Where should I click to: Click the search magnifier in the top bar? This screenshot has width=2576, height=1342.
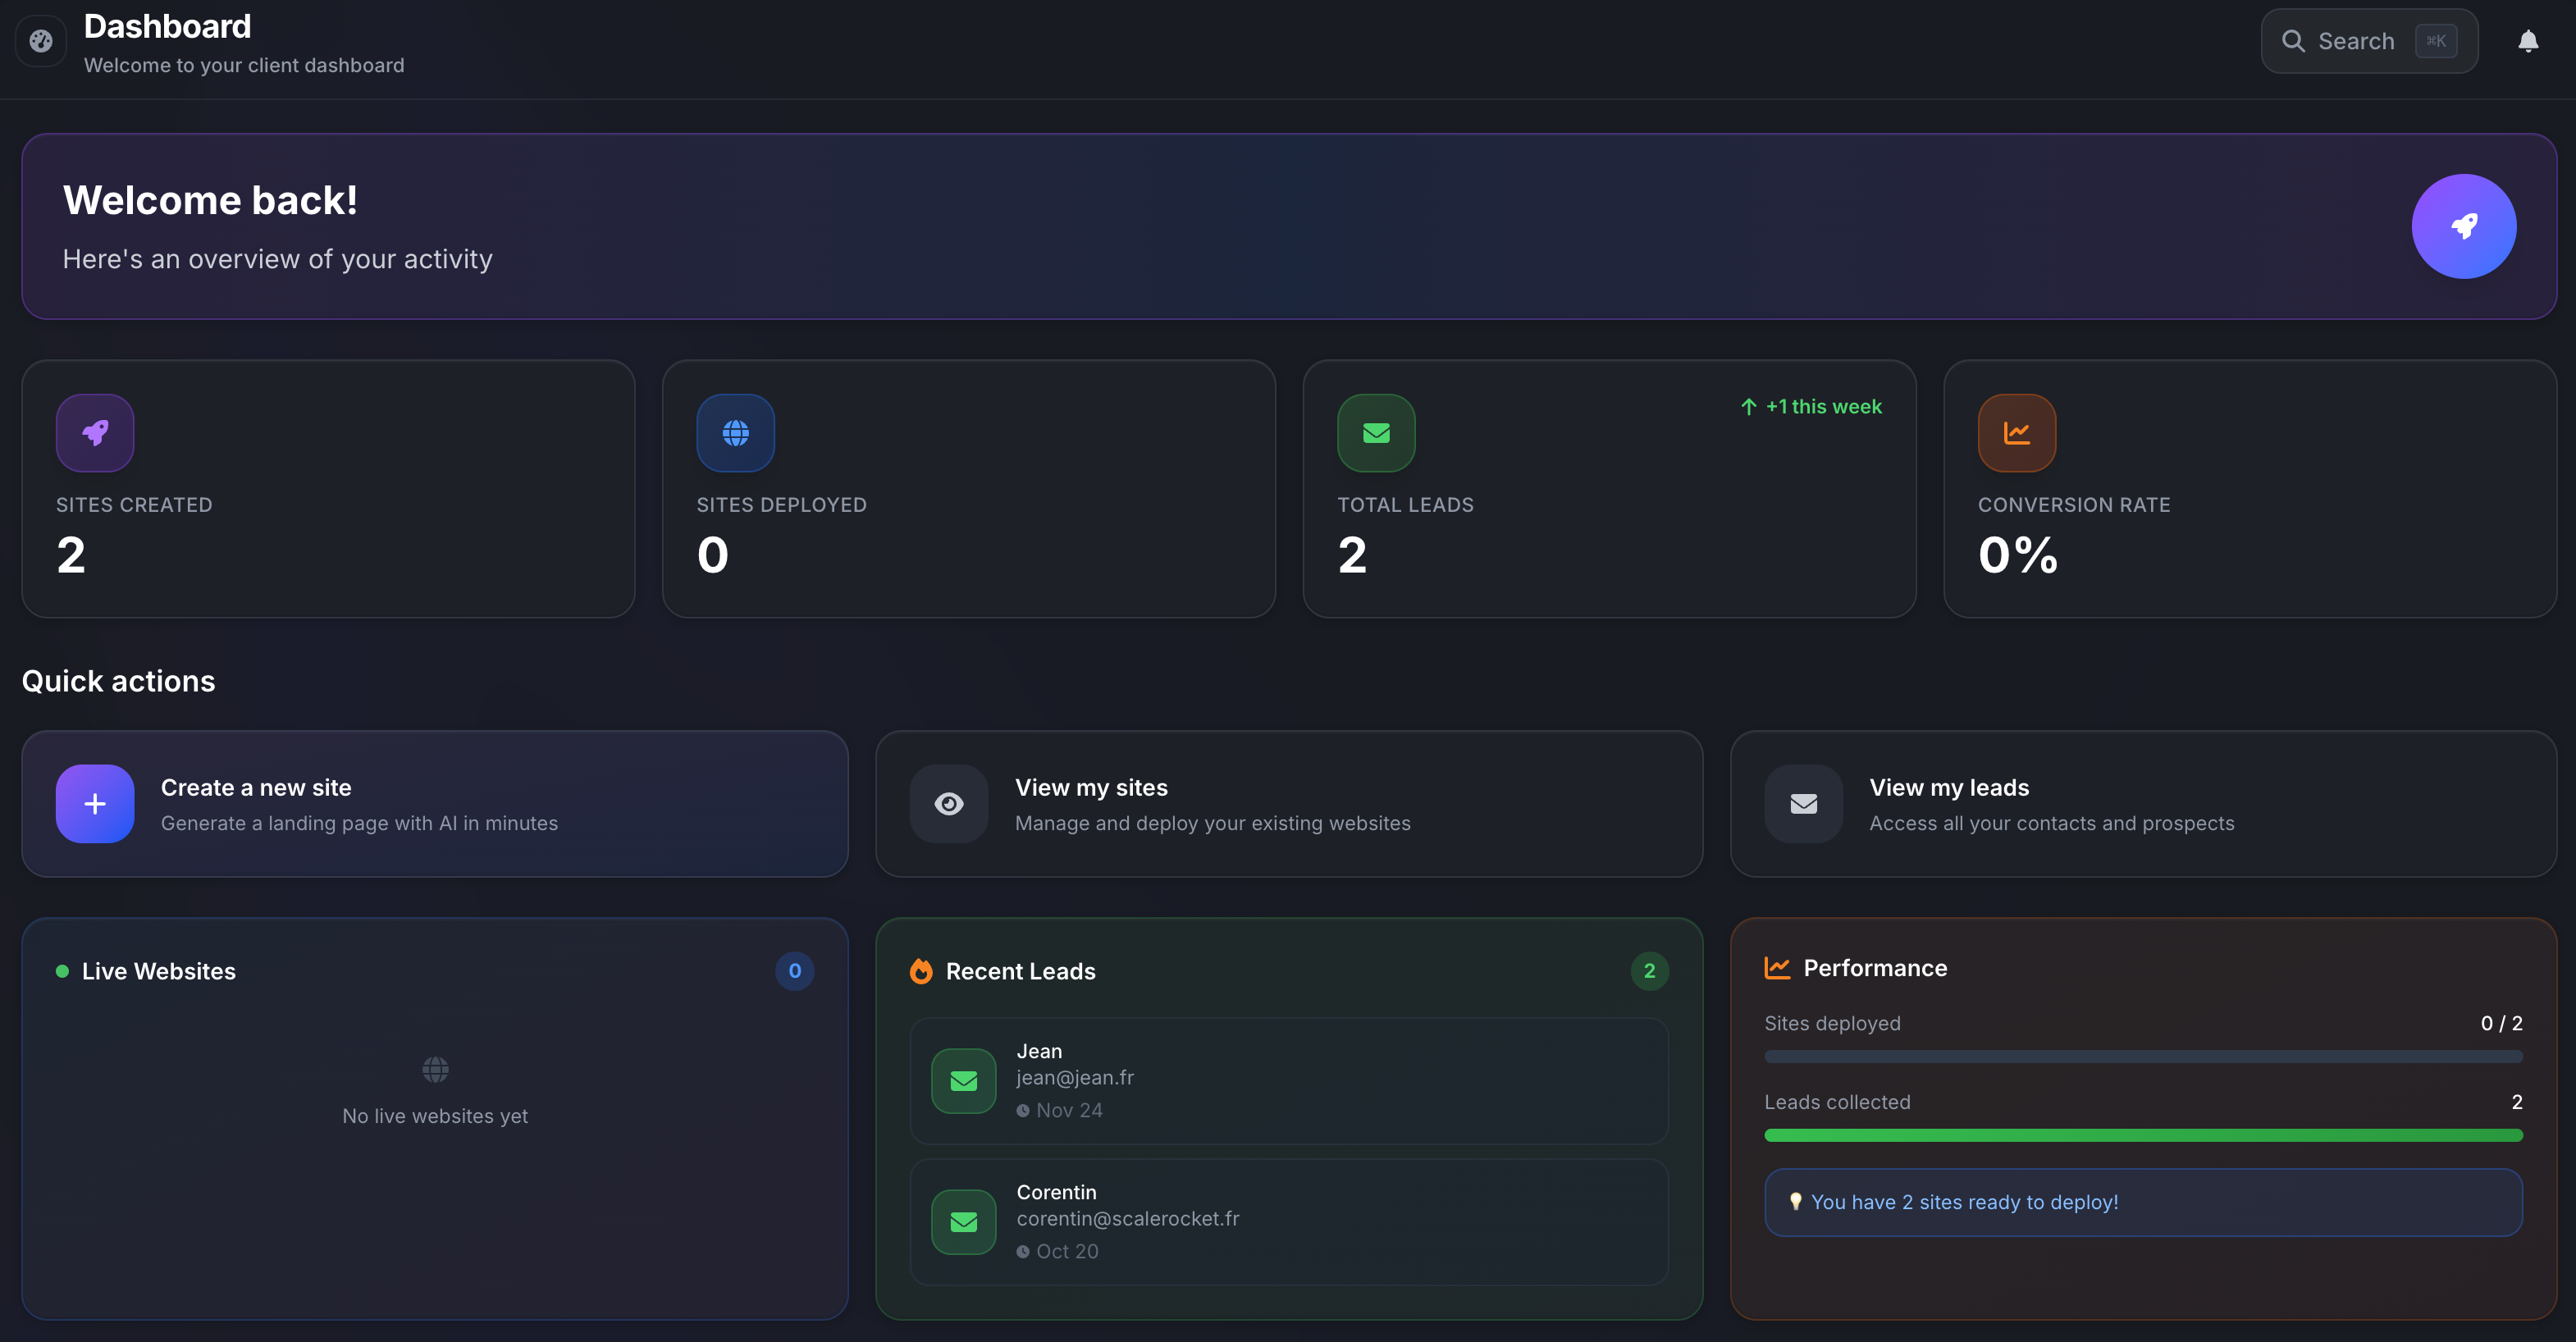[2294, 40]
